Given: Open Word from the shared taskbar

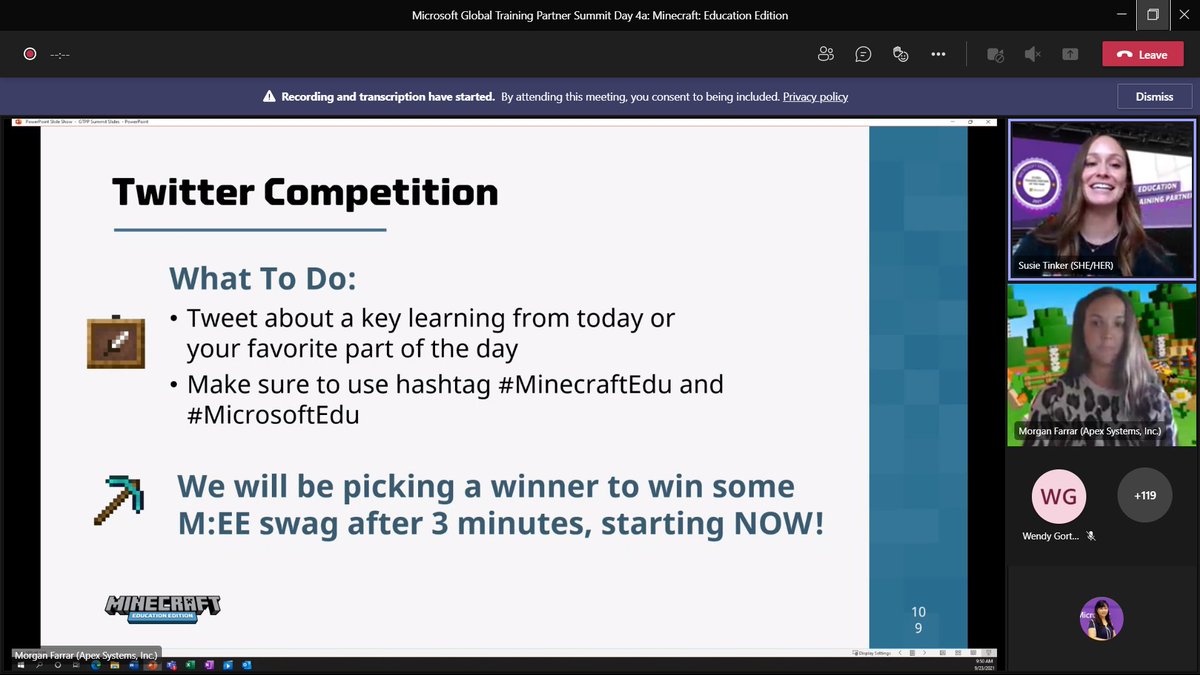Looking at the screenshot, I should pos(134,666).
